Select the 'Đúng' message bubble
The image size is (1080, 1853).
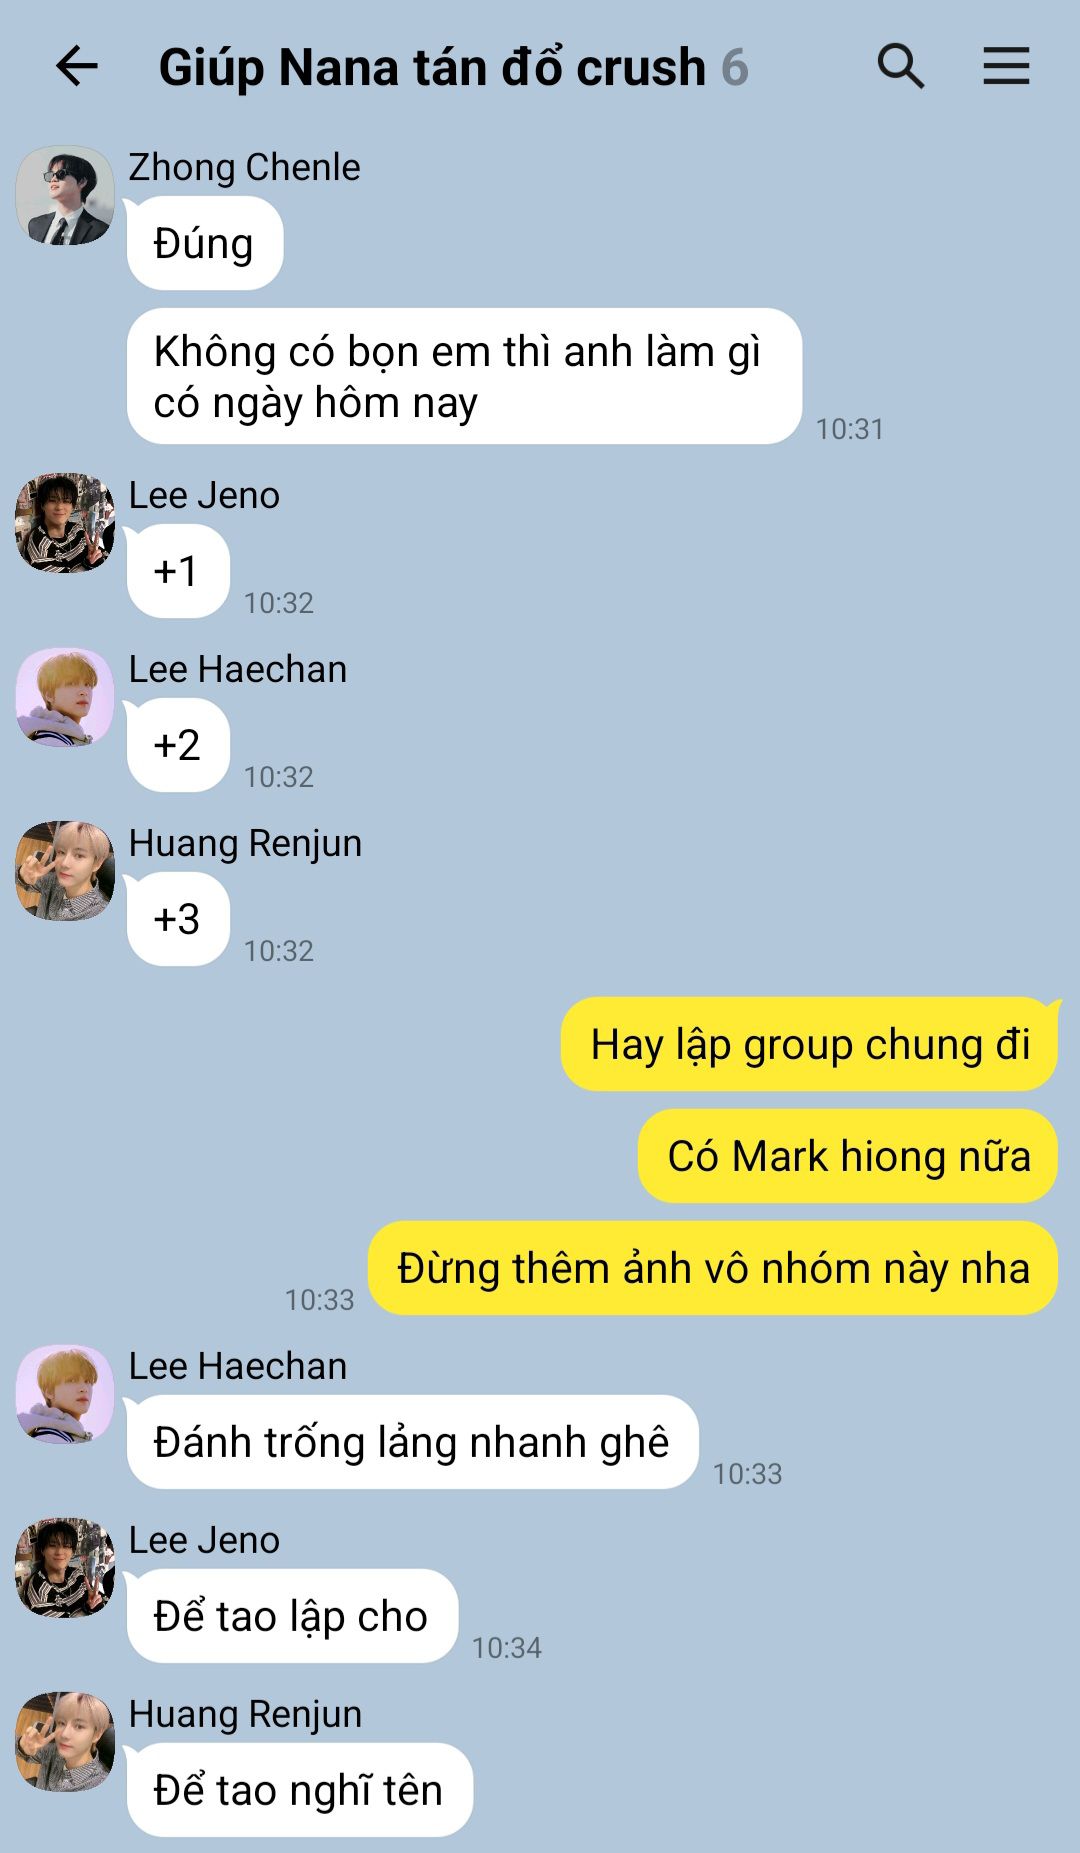coord(205,243)
